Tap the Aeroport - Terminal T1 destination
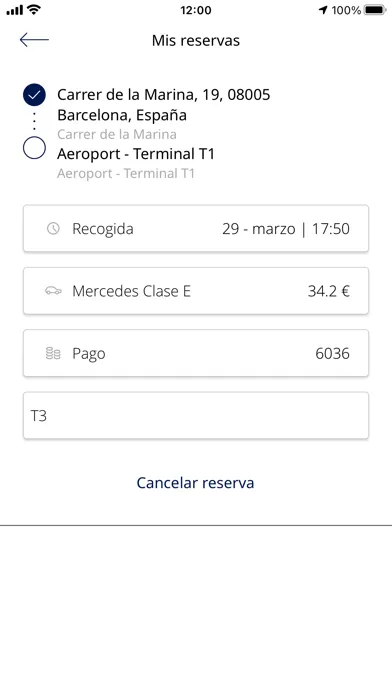 click(136, 154)
